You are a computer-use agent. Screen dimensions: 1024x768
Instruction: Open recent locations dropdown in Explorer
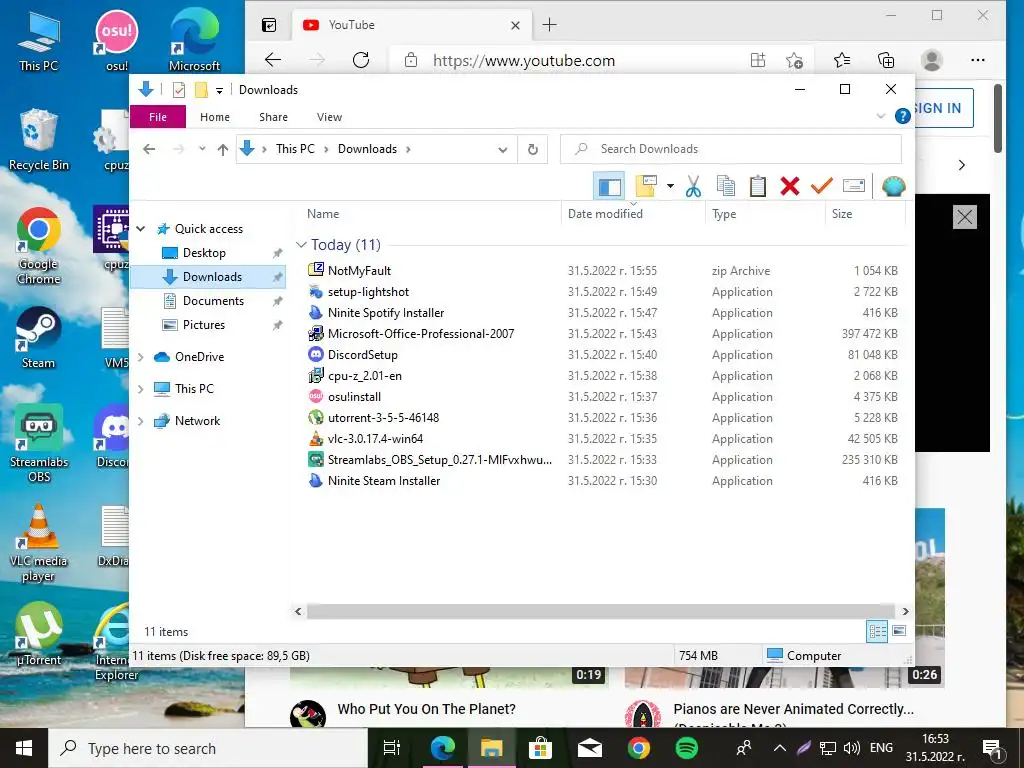click(x=202, y=149)
